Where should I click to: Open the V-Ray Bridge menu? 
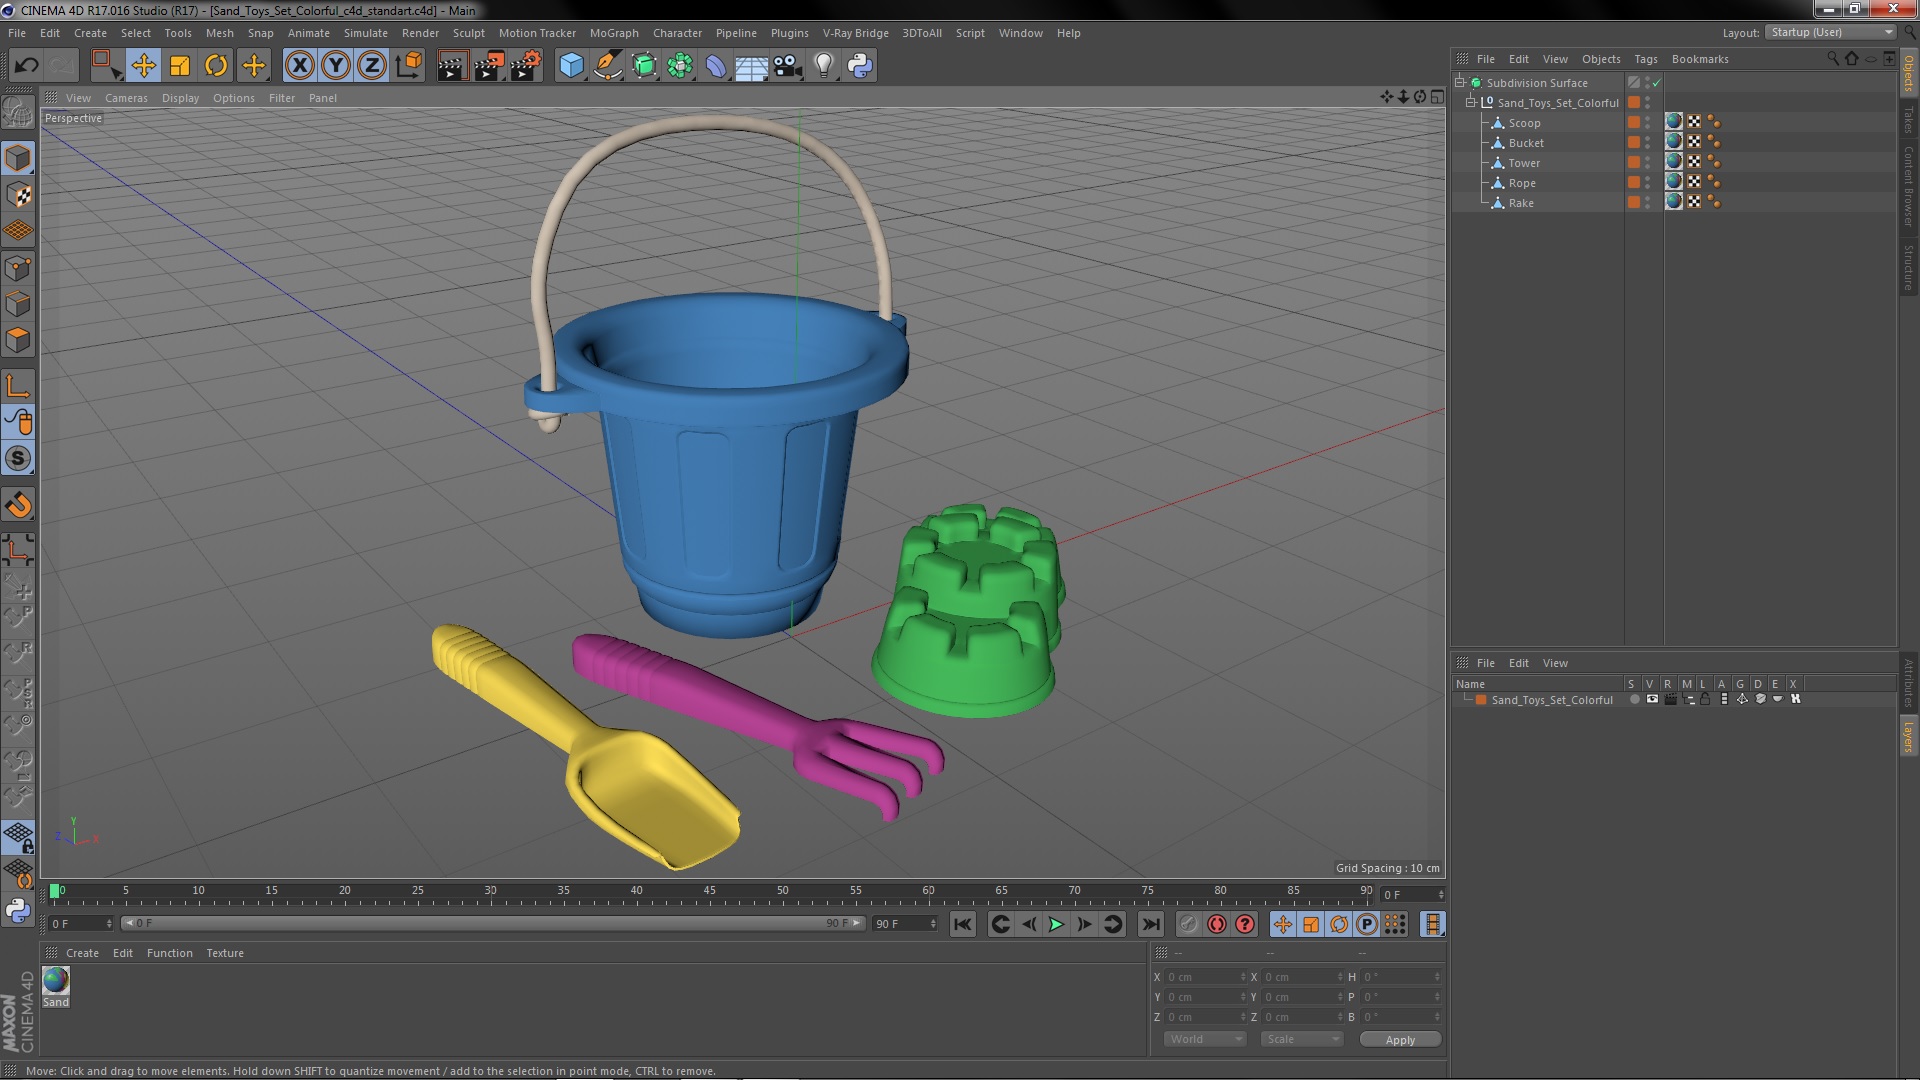pos(855,33)
